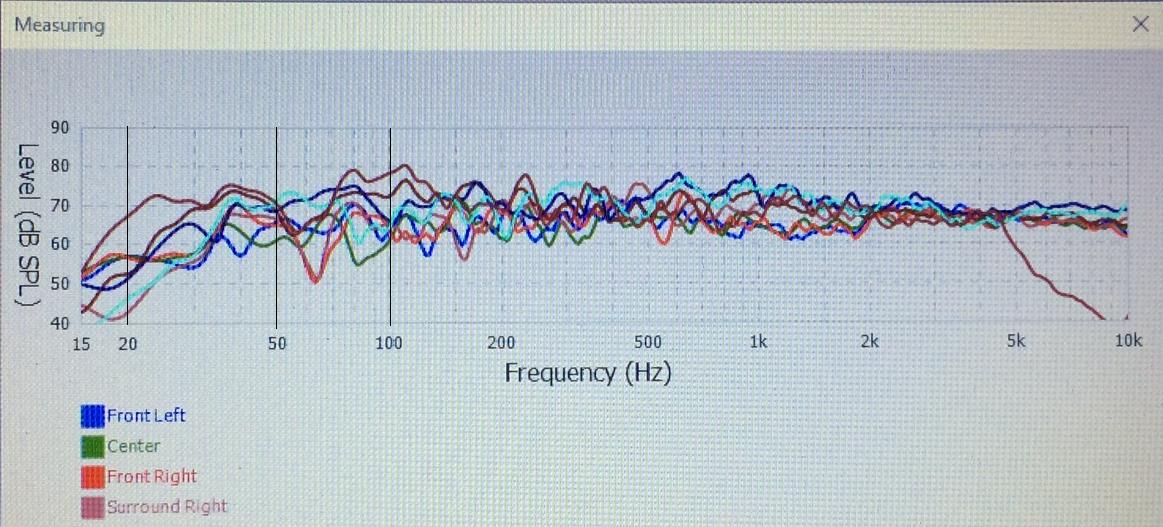Click the 80 dB level axis tick
Screen dimensions: 1163x527
click(60, 166)
